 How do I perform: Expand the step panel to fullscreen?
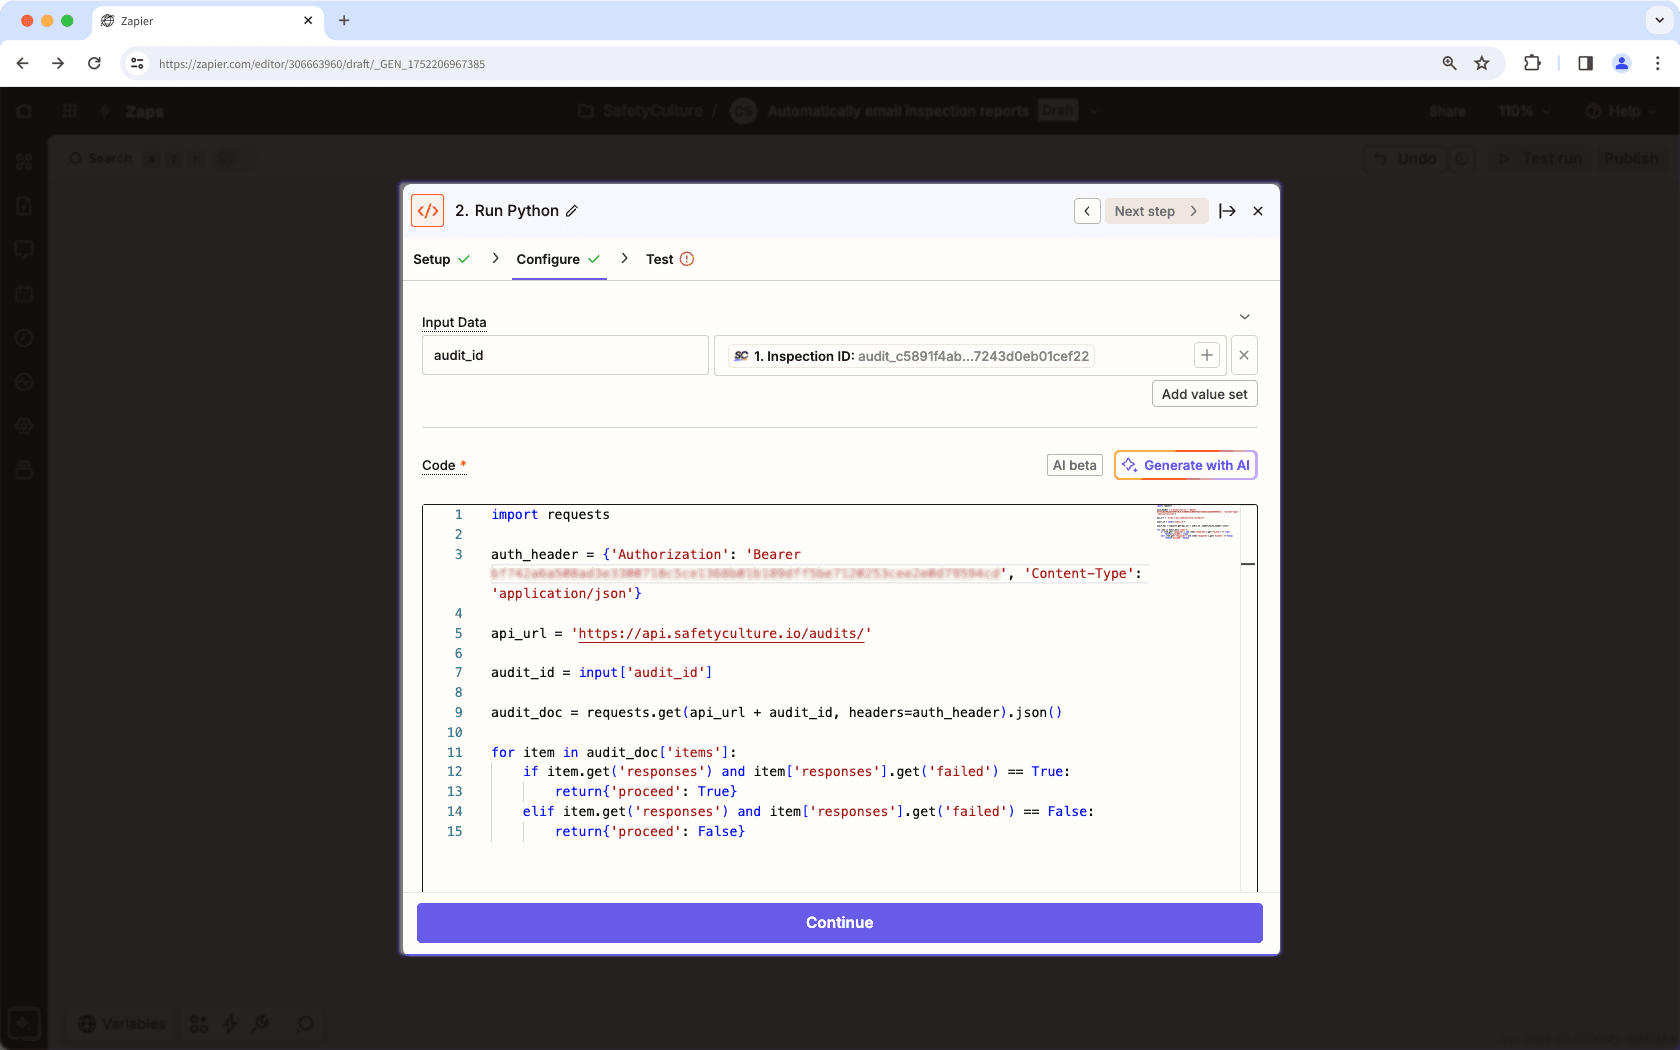point(1228,210)
